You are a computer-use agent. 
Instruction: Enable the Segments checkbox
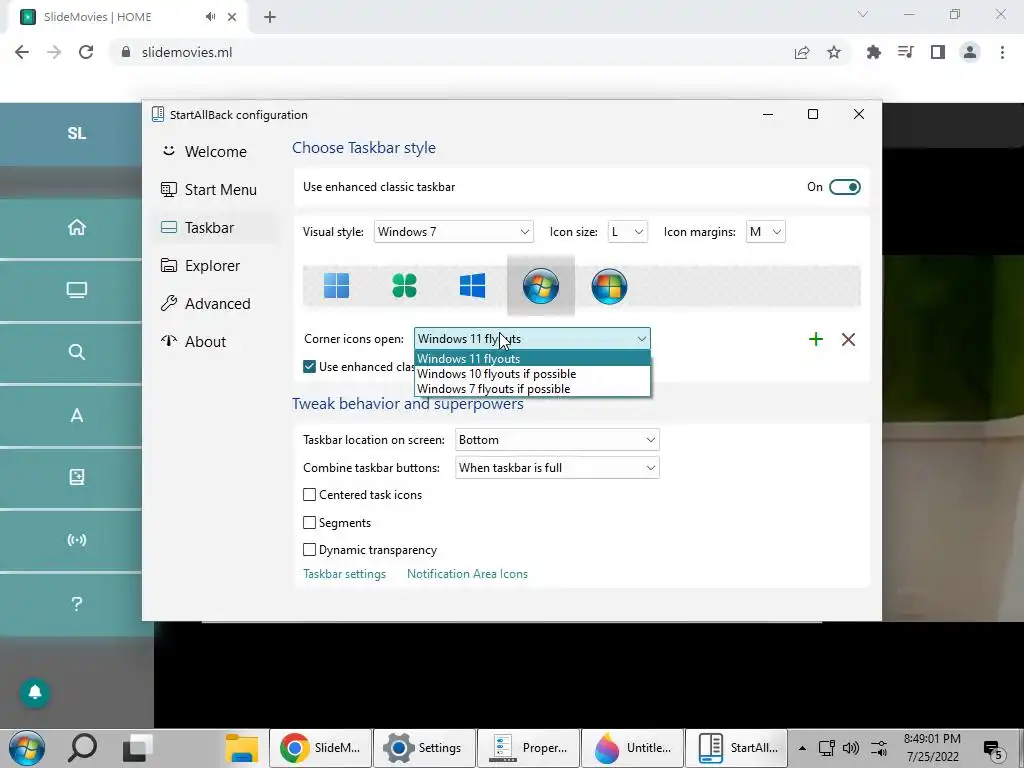[310, 522]
